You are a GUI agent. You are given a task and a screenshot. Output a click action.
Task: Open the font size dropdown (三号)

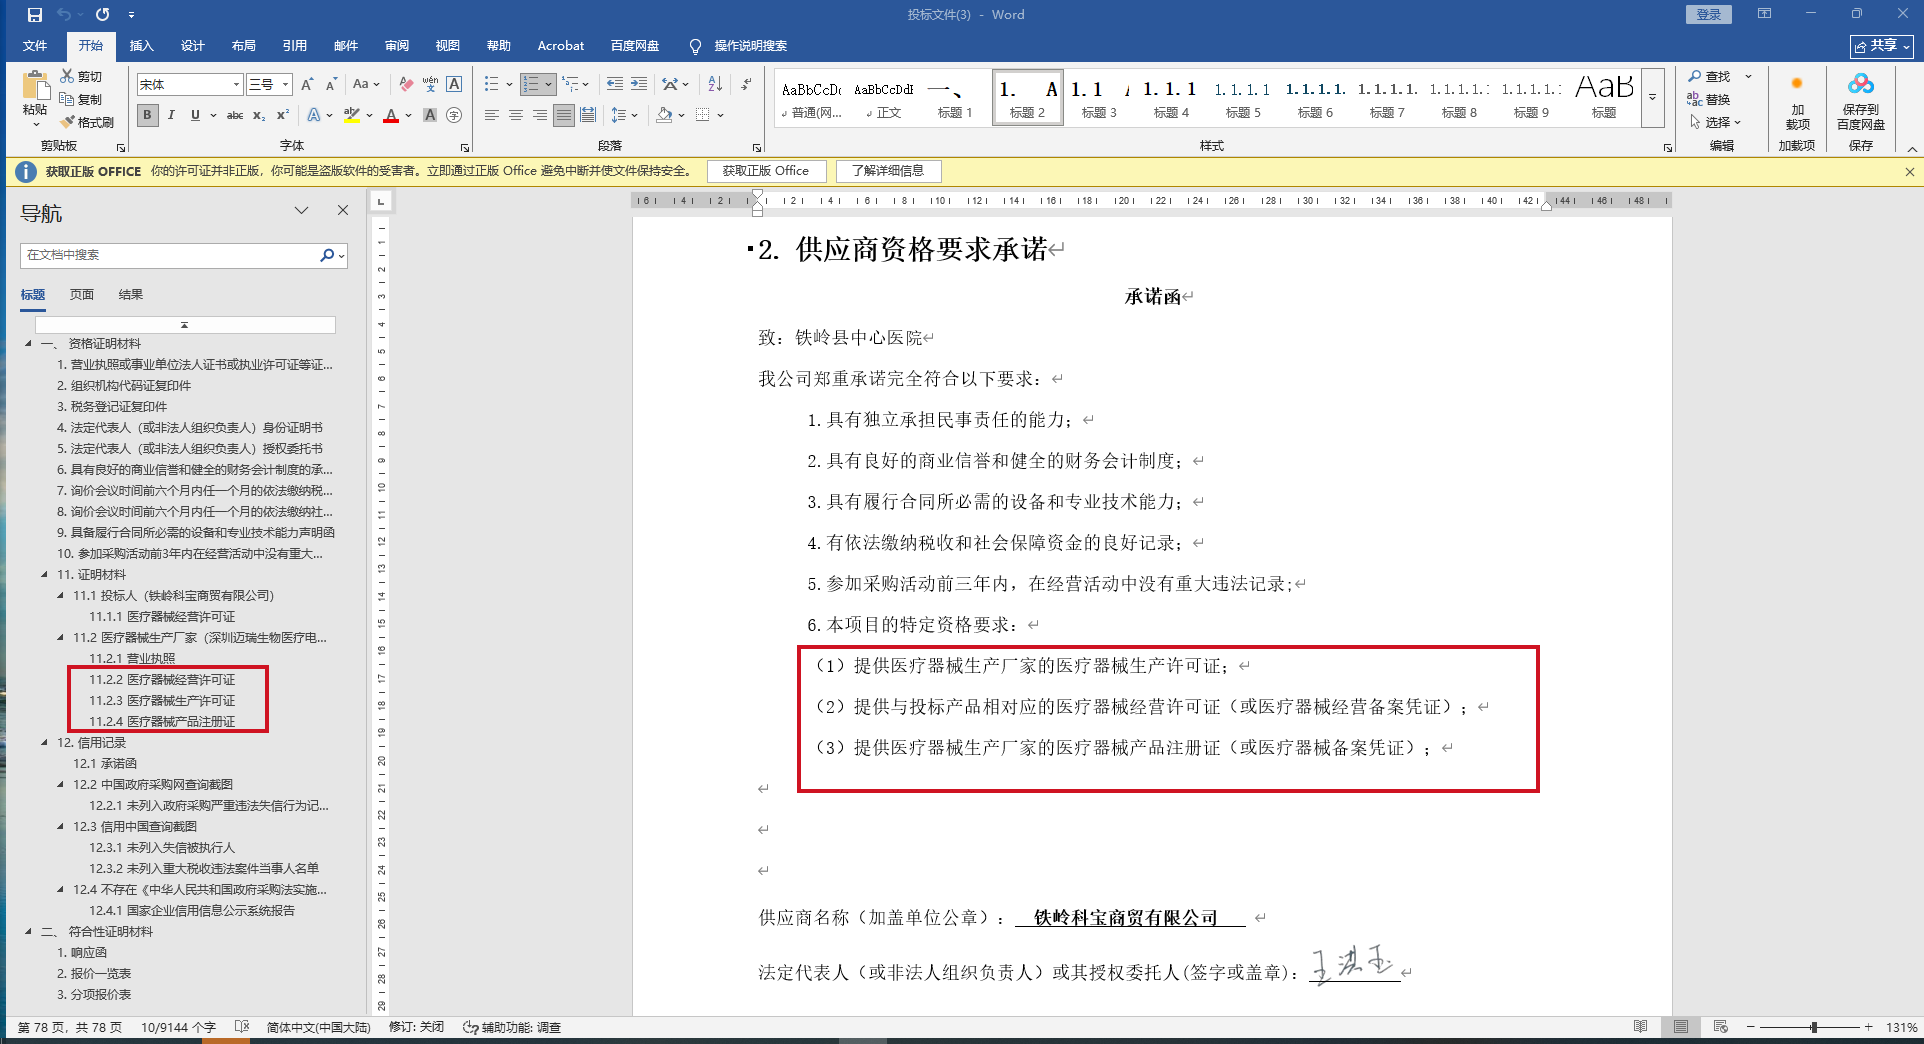click(285, 85)
